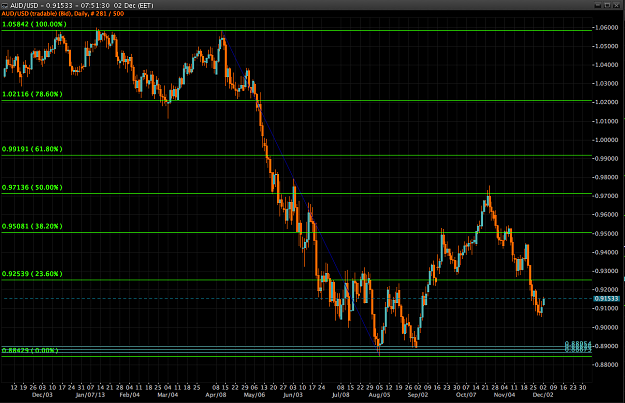The height and width of the screenshot is (403, 625).
Task: Click the 0.91000 price axis label
Action: tap(606, 309)
